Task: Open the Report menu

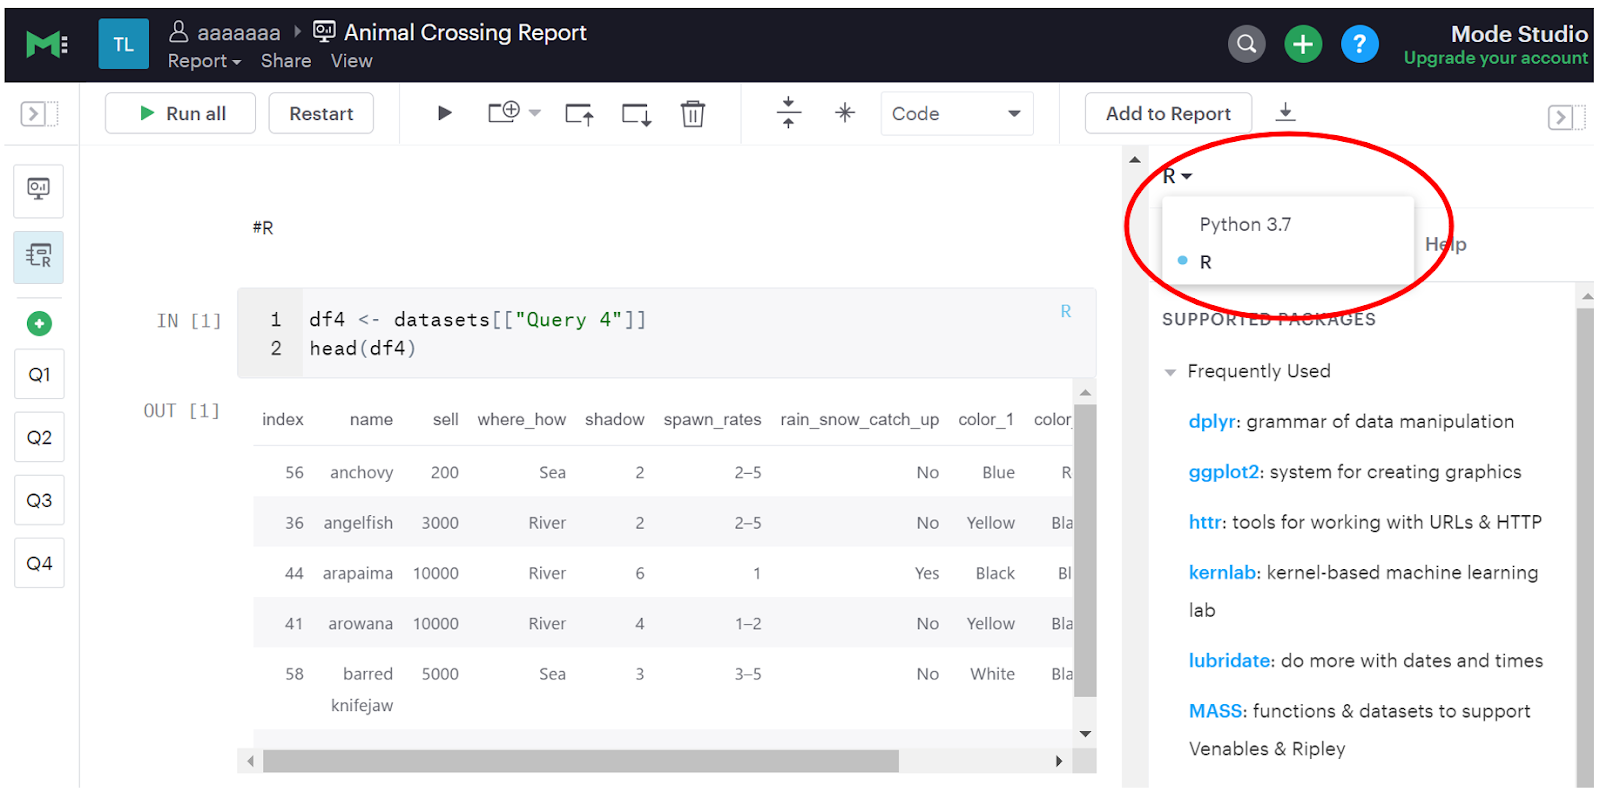Action: [x=205, y=61]
